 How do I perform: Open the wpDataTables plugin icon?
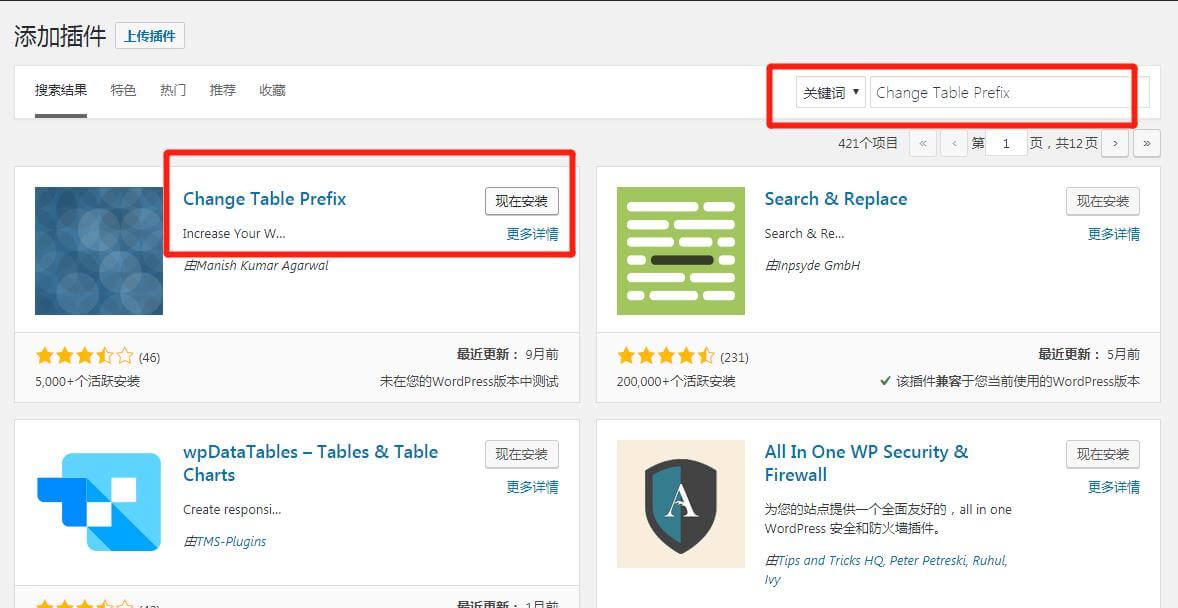coord(99,502)
